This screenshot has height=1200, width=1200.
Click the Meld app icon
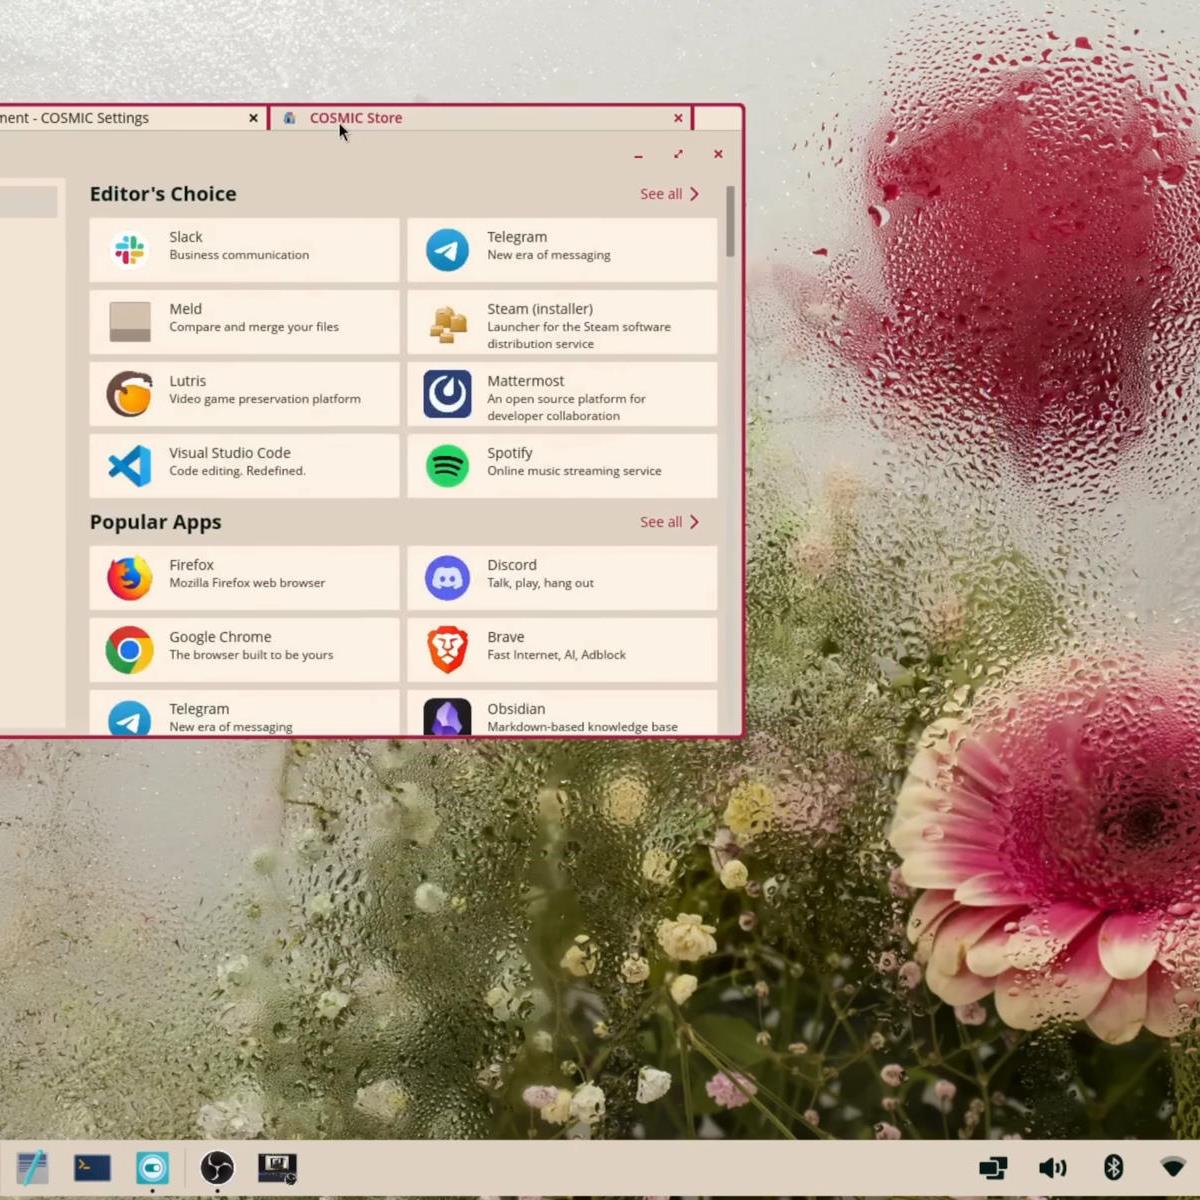[130, 322]
